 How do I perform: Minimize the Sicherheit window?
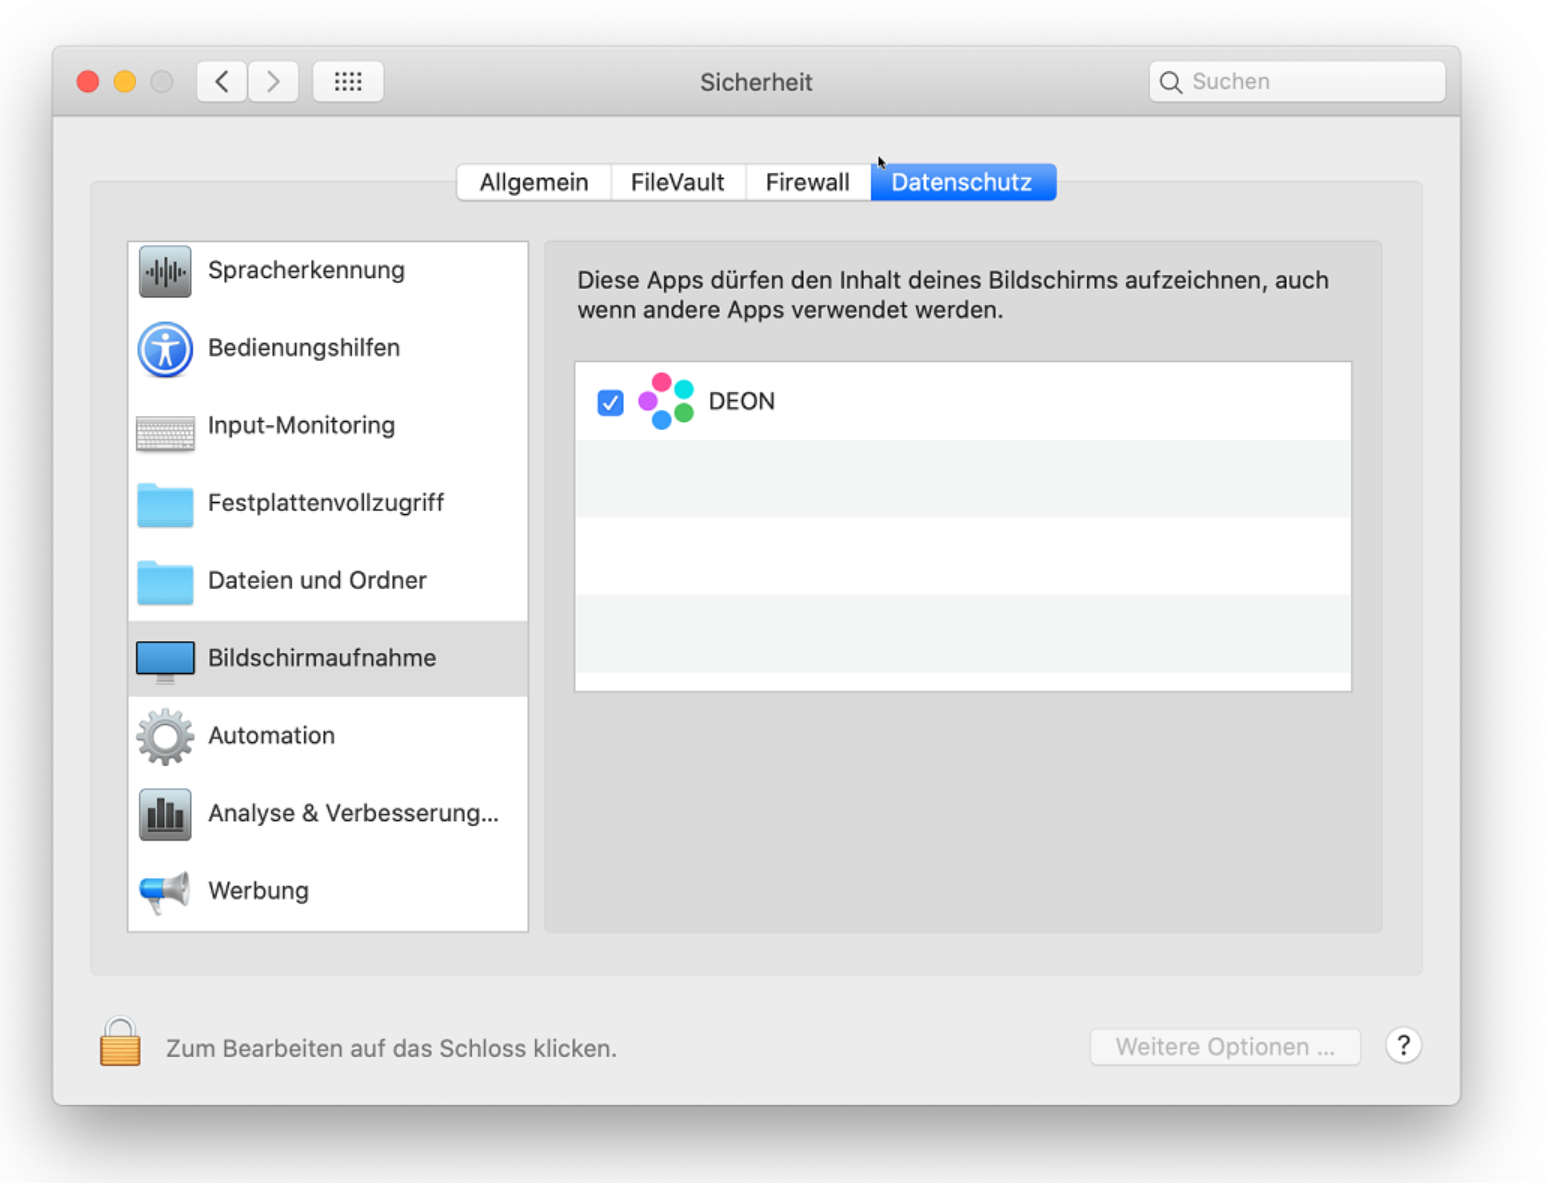[x=125, y=82]
